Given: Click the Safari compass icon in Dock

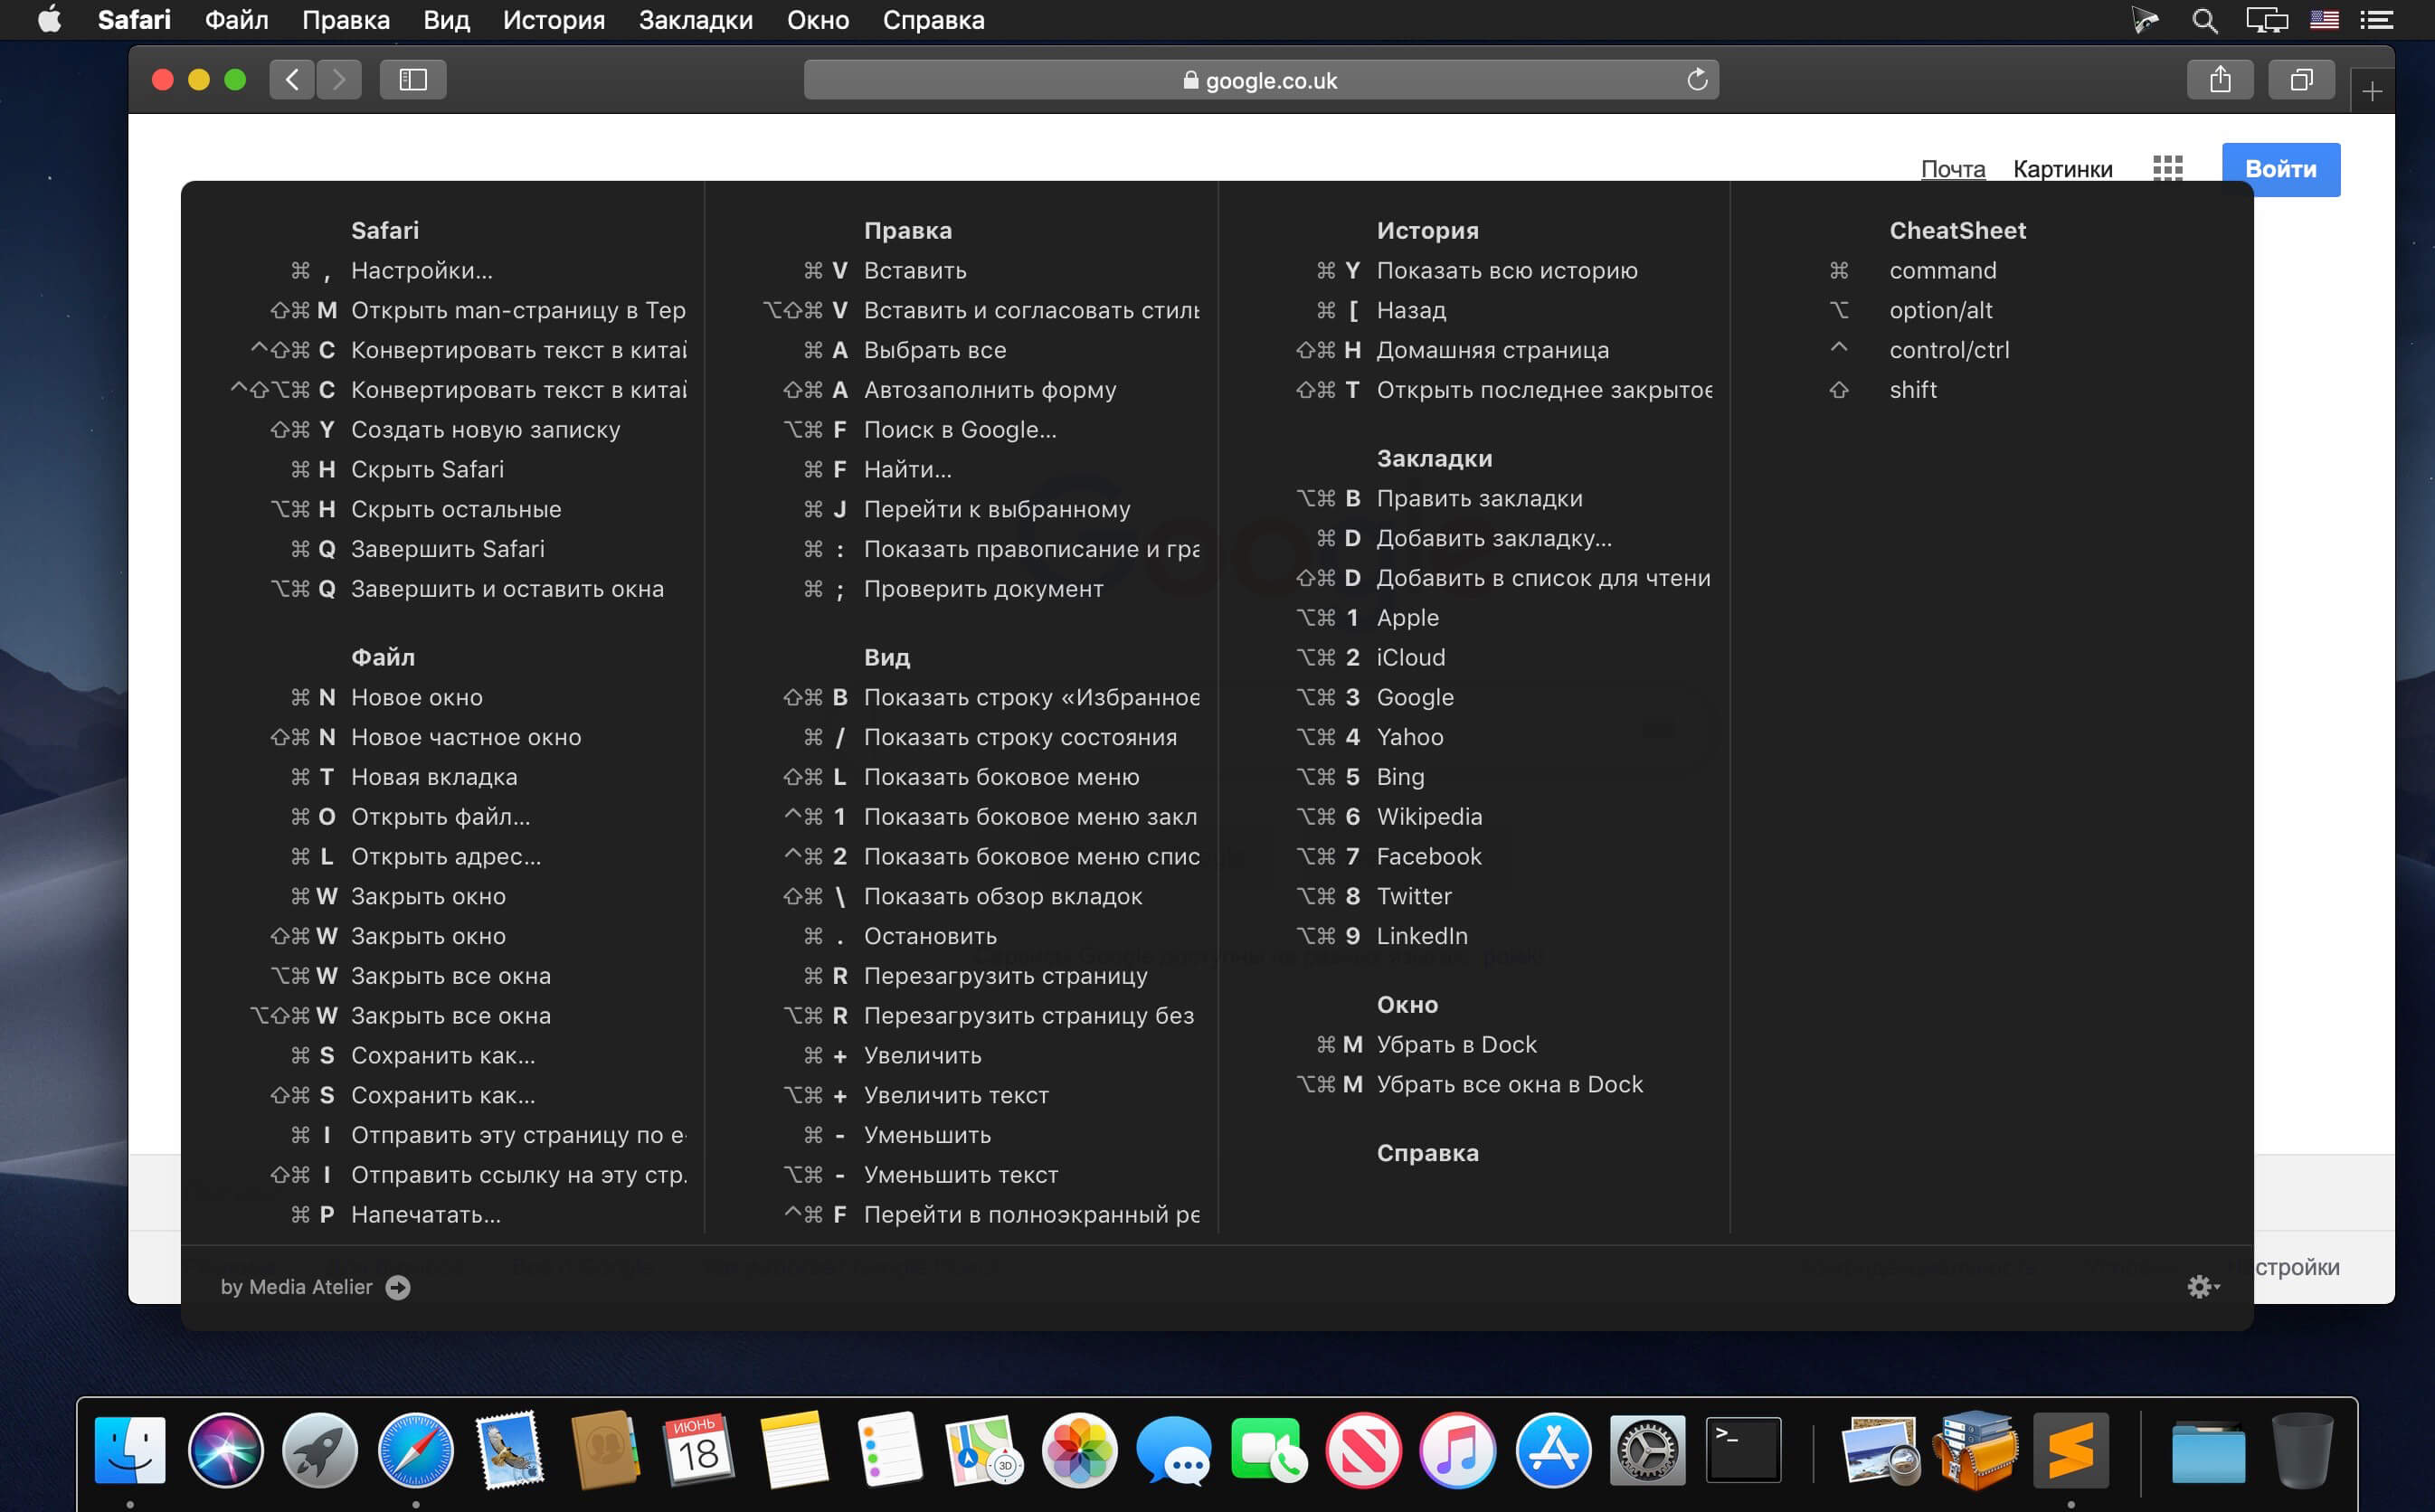Looking at the screenshot, I should pyautogui.click(x=415, y=1450).
